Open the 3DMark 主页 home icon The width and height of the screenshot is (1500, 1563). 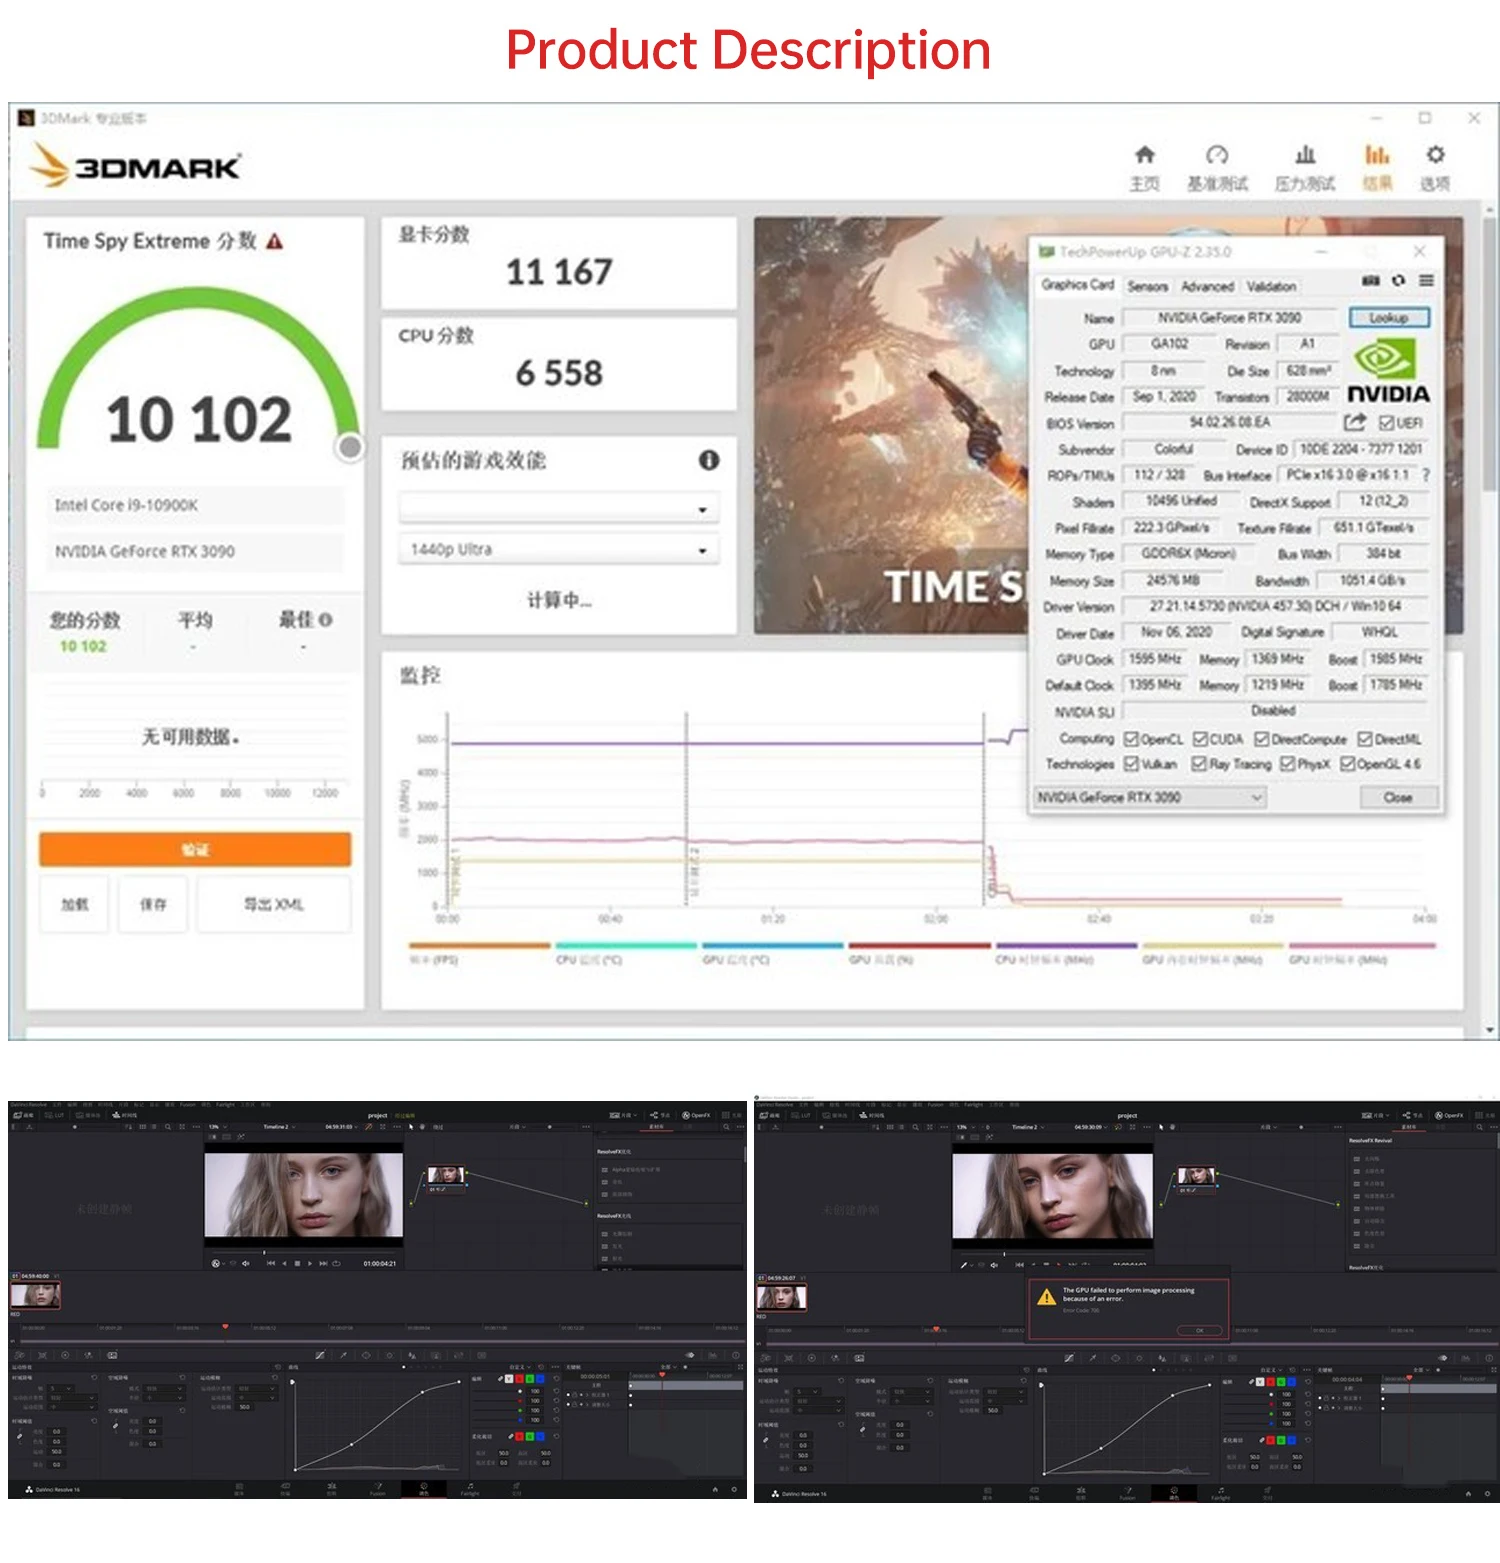tap(1145, 155)
